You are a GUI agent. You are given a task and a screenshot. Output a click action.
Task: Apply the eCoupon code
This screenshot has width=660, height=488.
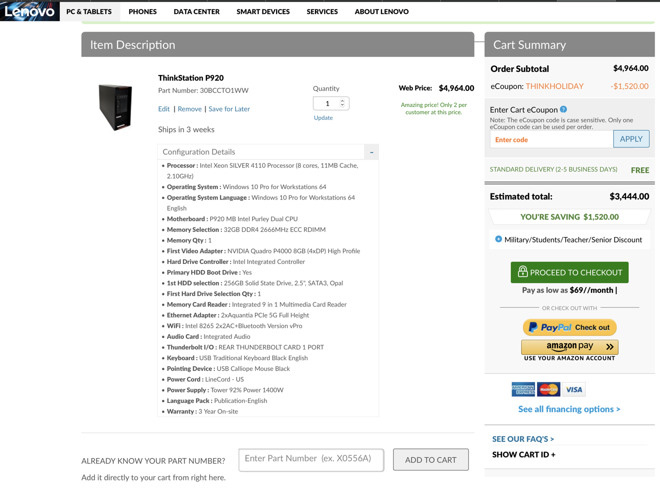point(631,139)
